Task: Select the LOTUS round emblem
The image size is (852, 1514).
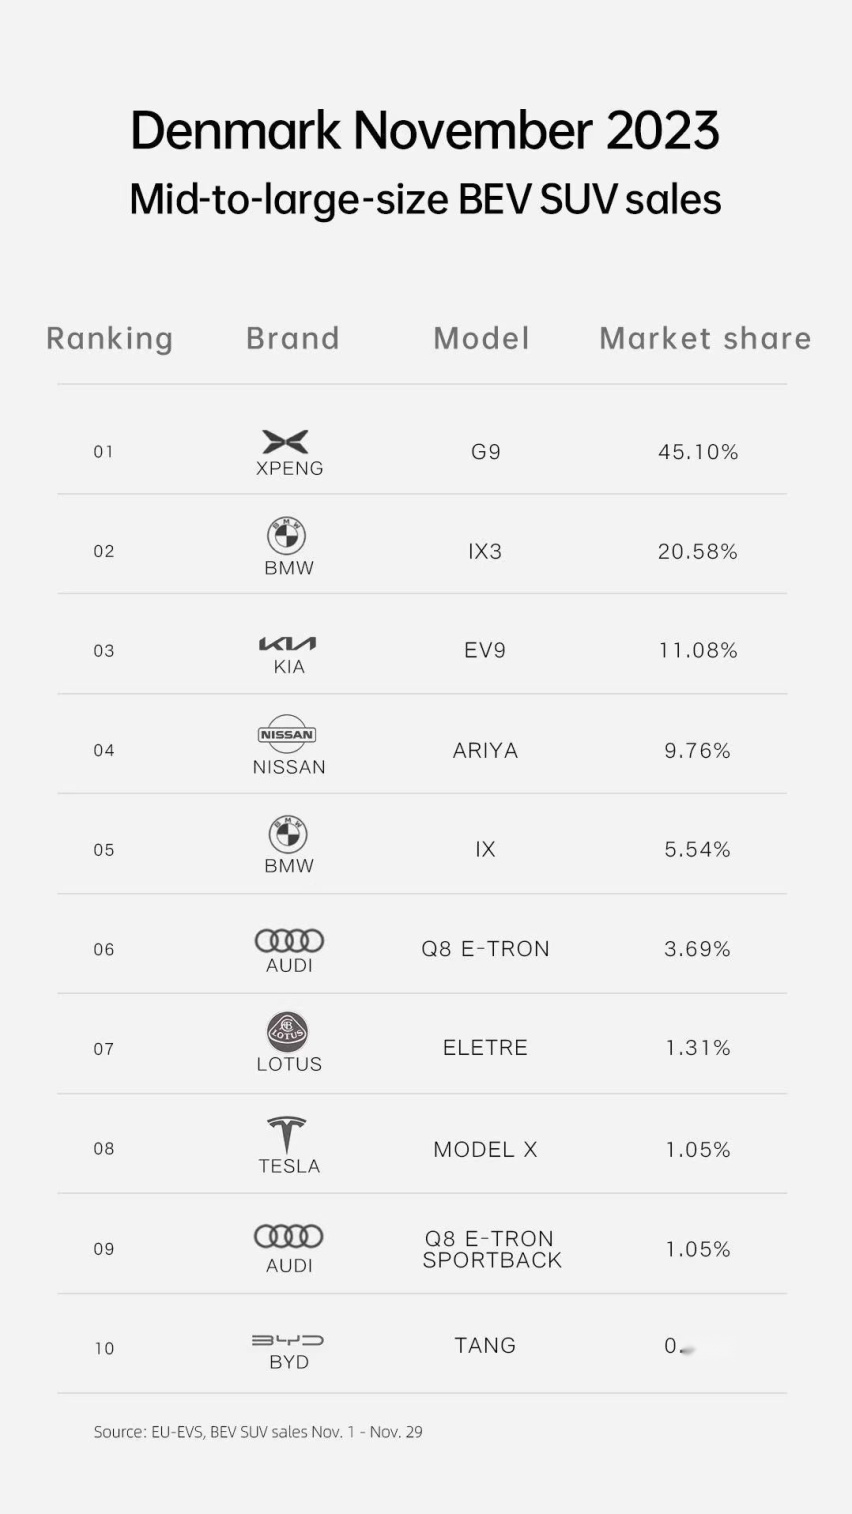Action: (287, 1031)
